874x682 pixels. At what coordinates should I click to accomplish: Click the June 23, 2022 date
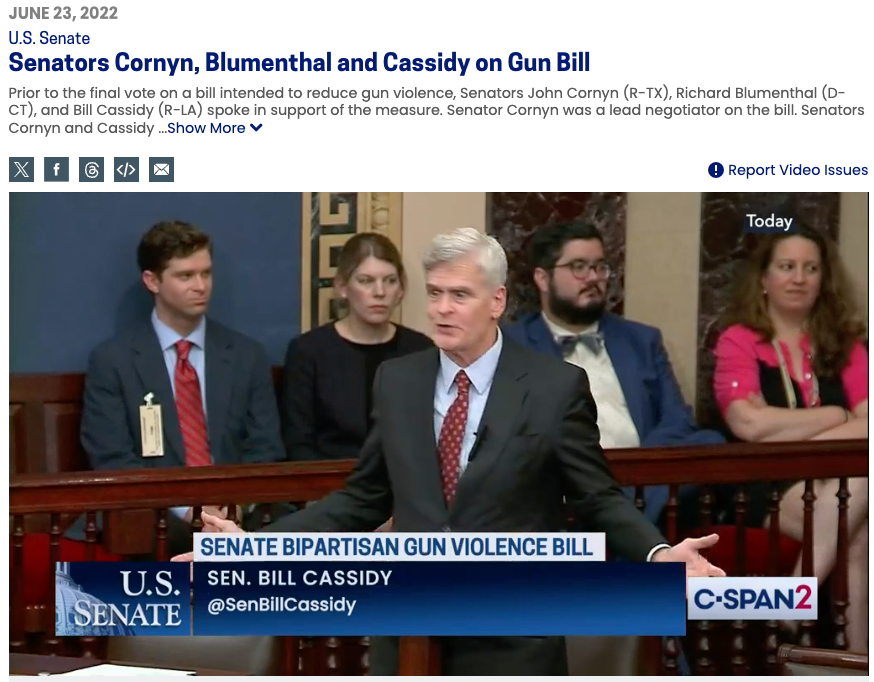(x=63, y=13)
